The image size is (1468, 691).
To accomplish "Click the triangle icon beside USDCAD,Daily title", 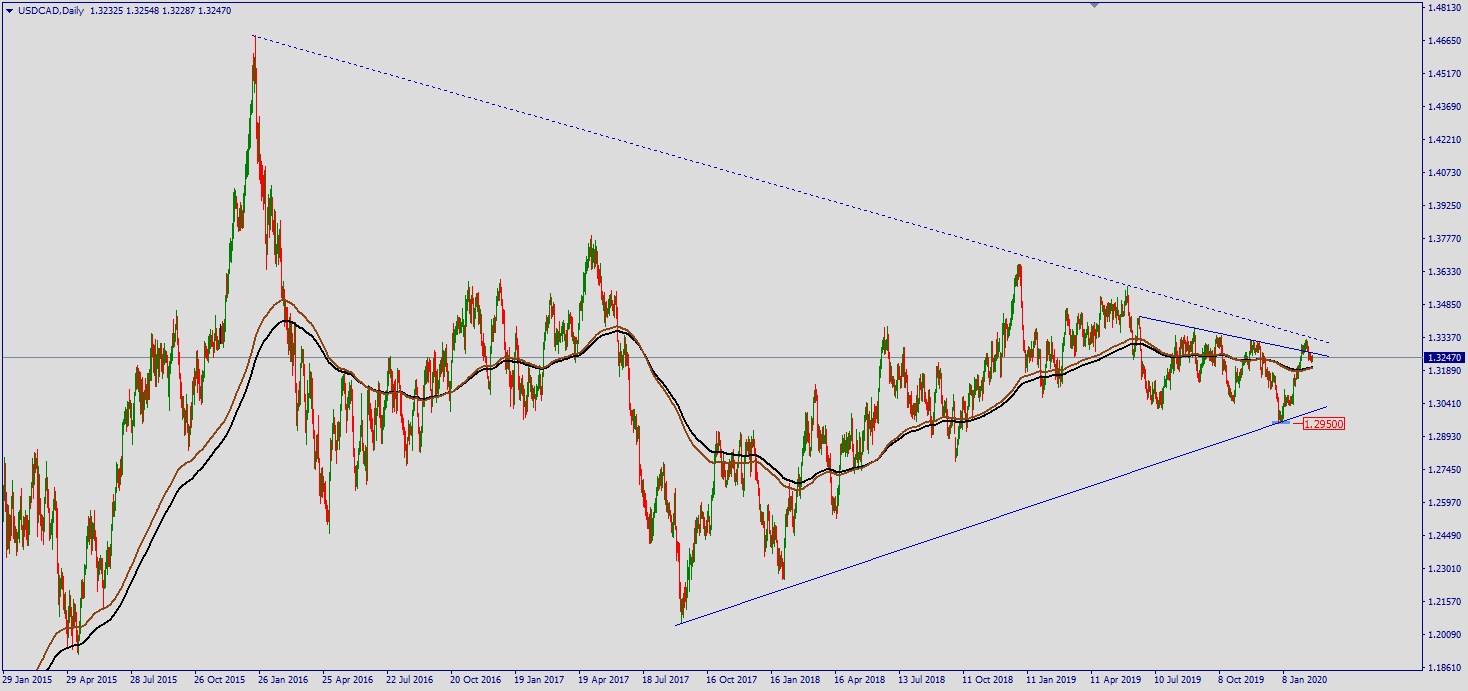I will tap(9, 10).
